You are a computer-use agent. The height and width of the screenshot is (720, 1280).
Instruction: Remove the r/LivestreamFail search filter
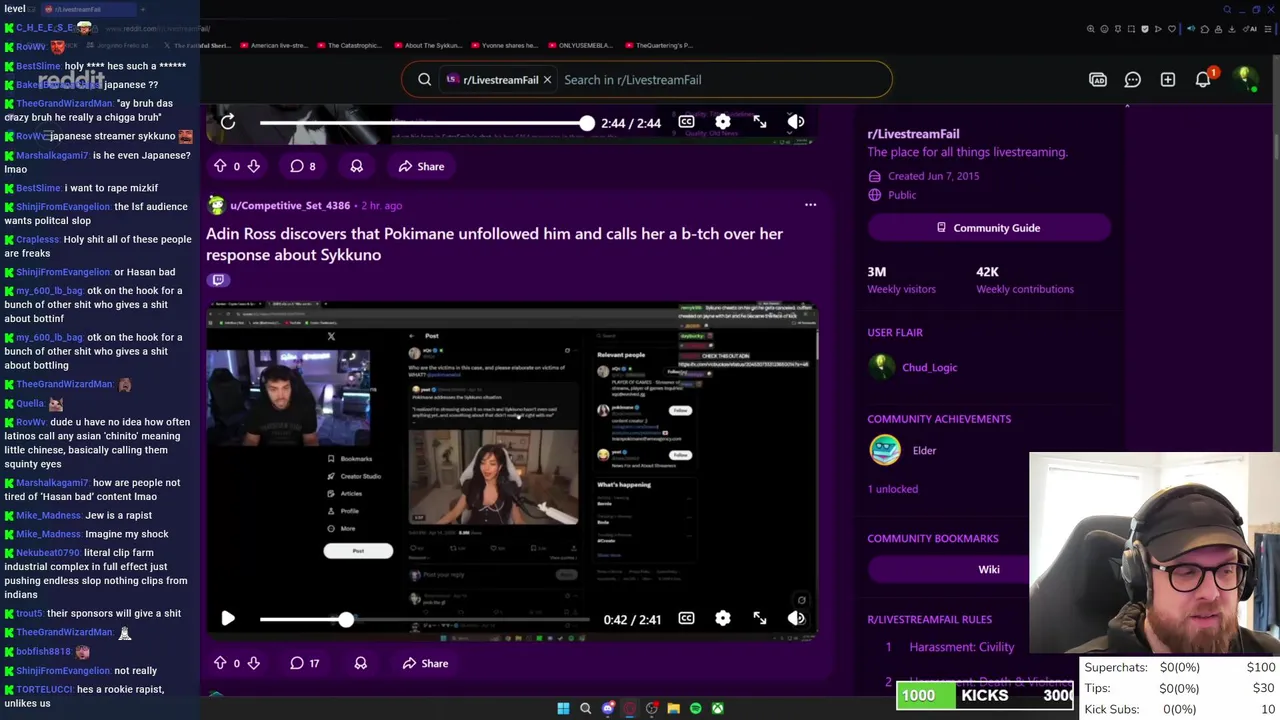(547, 80)
